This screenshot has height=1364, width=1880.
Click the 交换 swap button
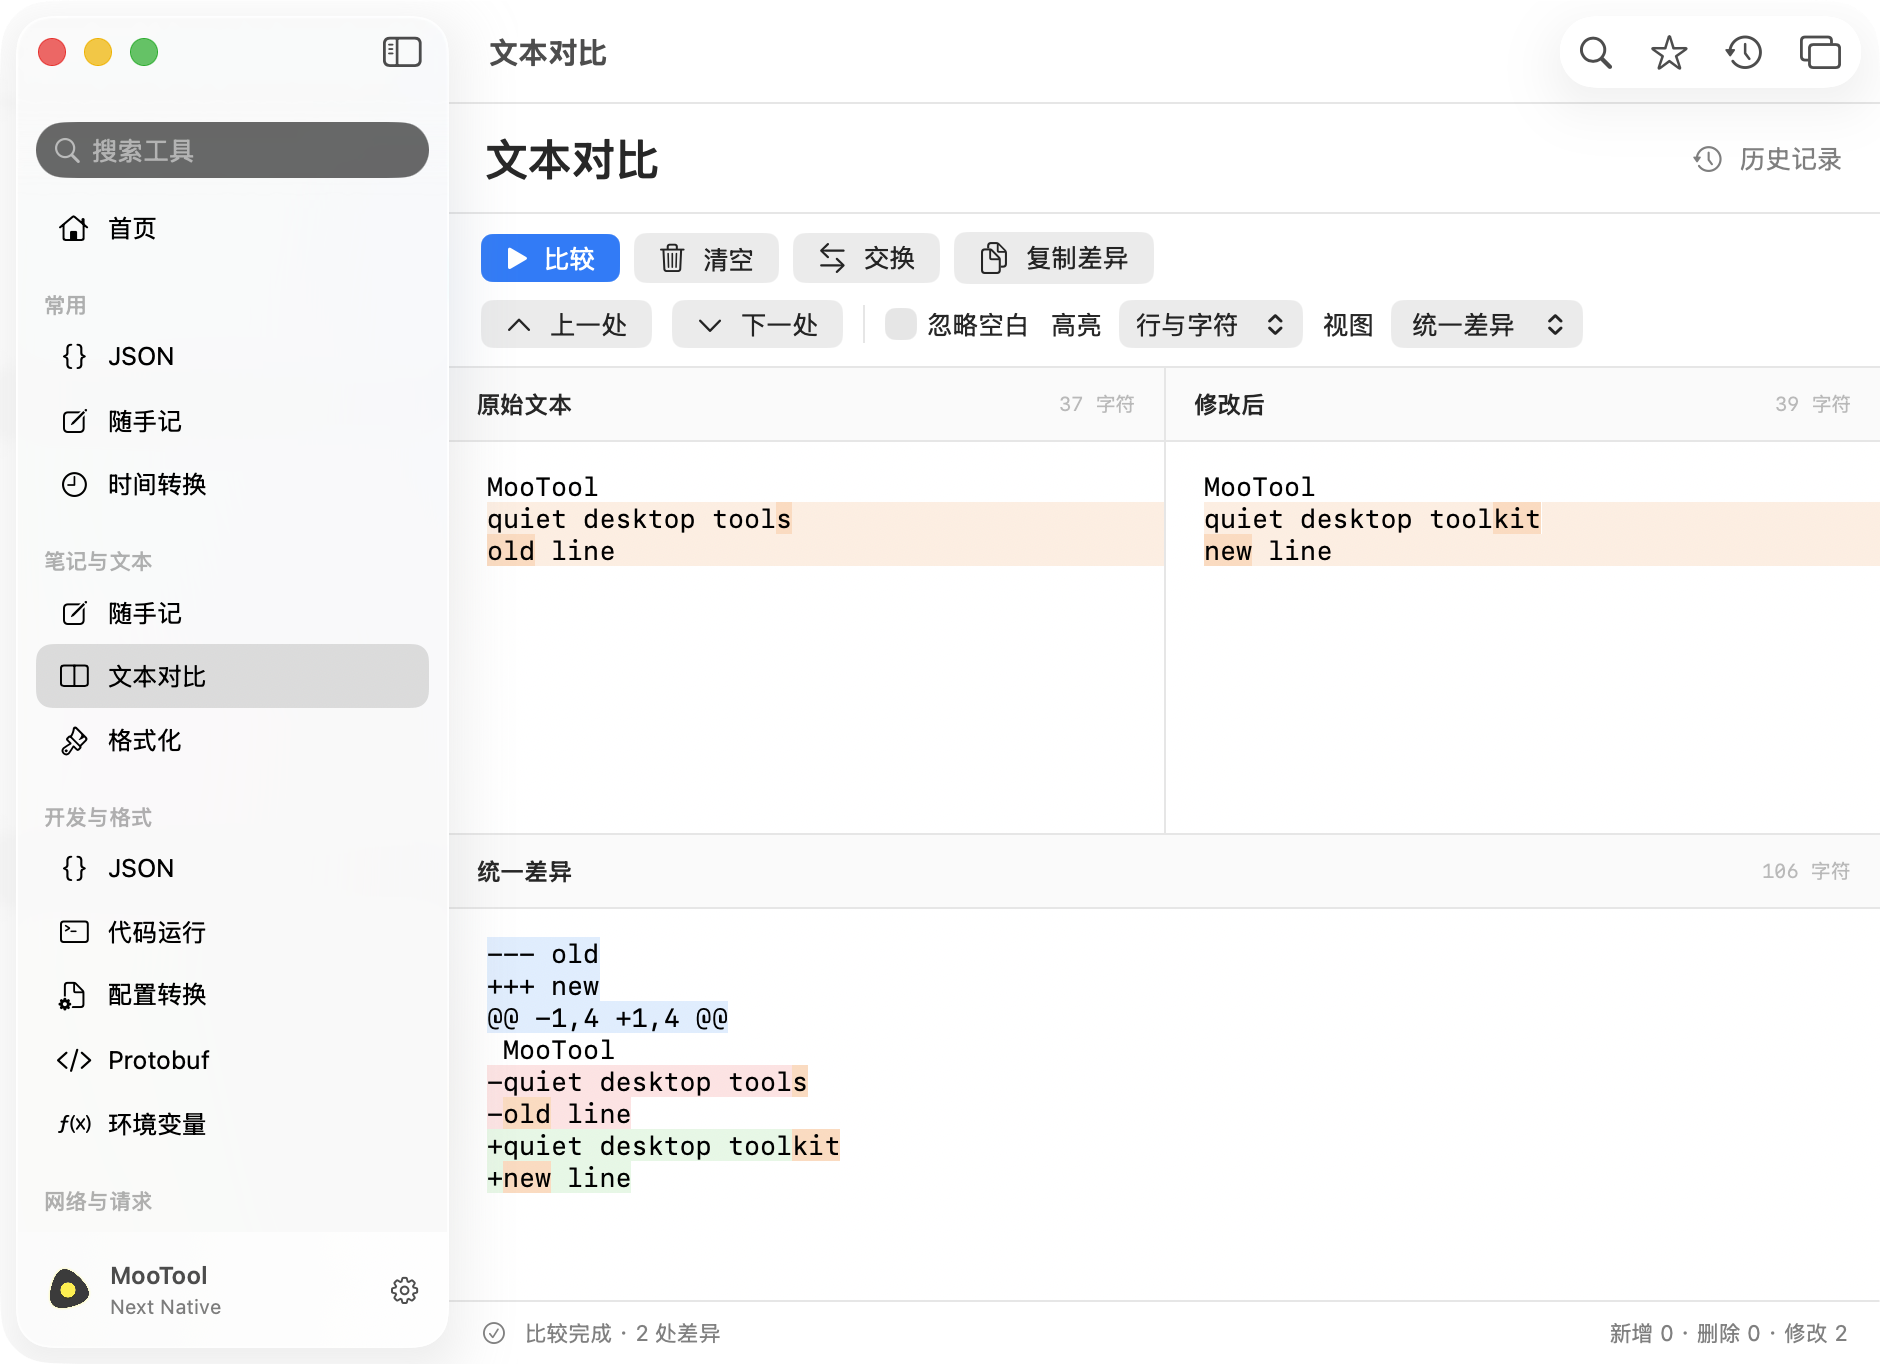[x=866, y=259]
